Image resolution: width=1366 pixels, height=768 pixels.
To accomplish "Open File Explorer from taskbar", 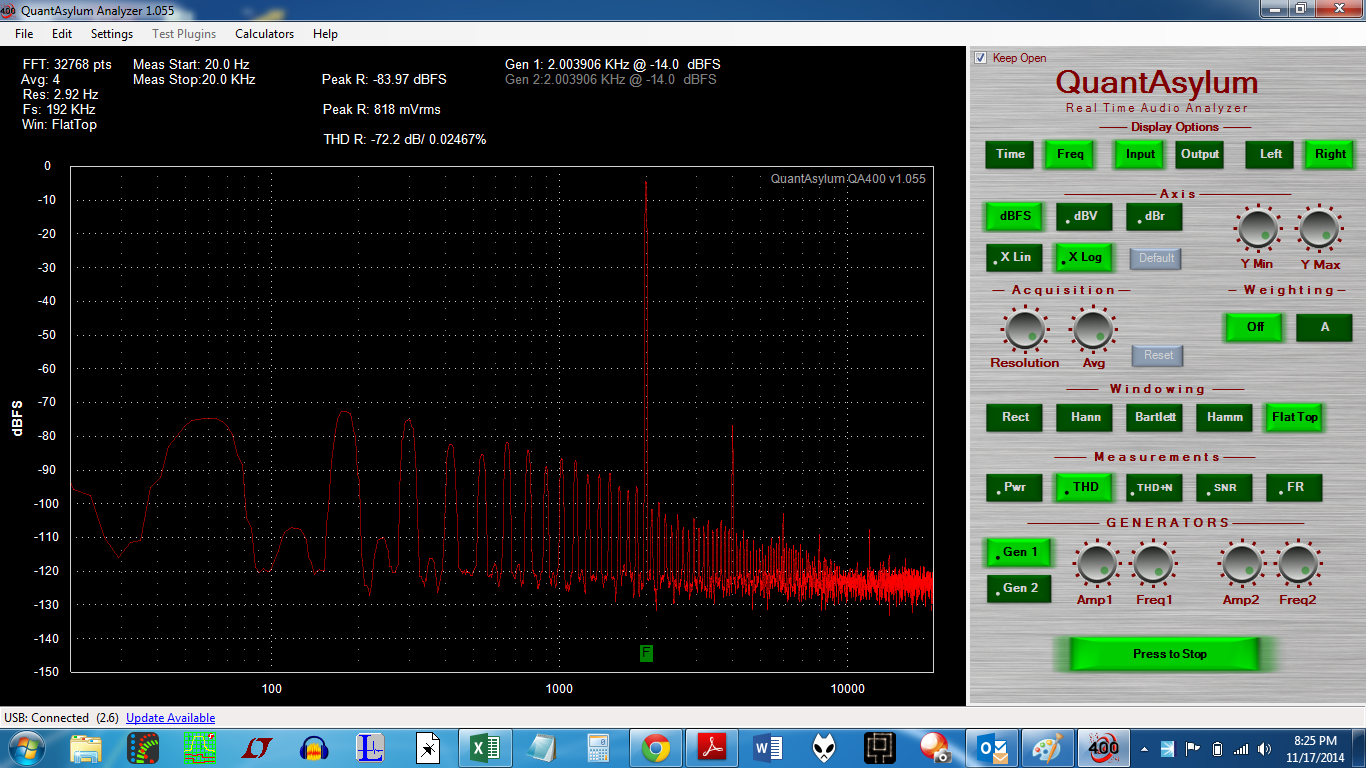I will coord(86,748).
